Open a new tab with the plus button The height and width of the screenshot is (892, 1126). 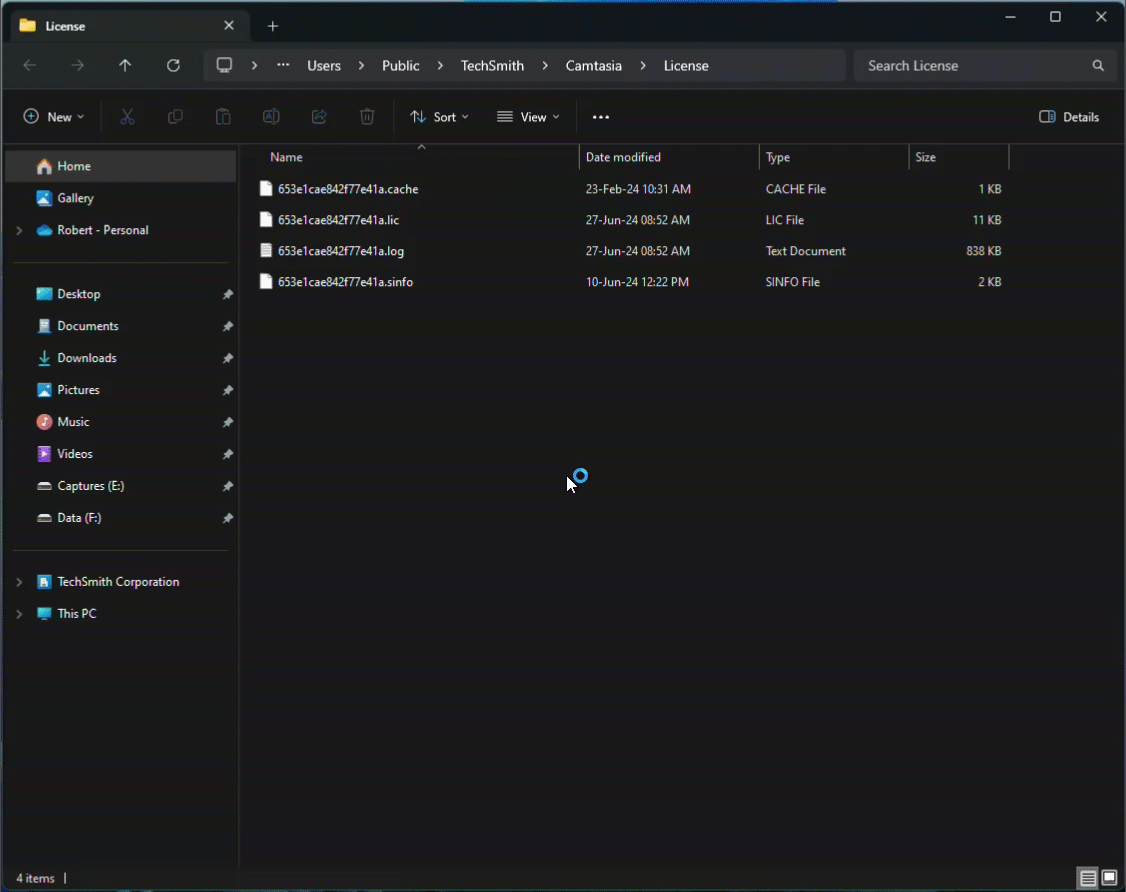click(x=272, y=26)
